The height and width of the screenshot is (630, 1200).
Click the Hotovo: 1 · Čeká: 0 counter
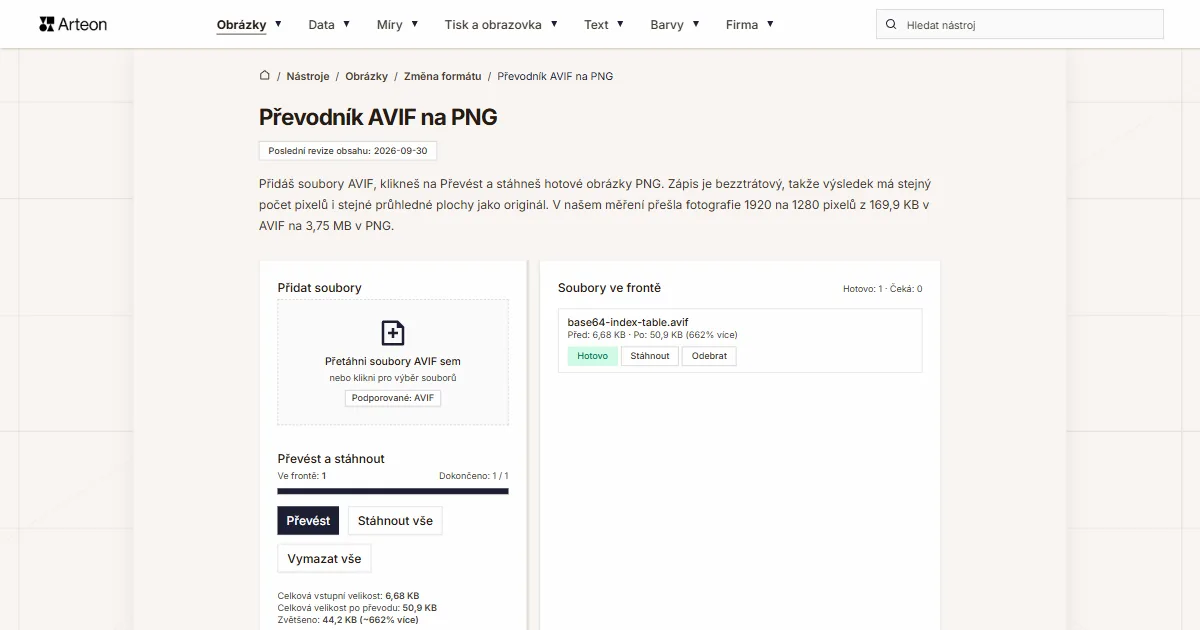coord(883,289)
